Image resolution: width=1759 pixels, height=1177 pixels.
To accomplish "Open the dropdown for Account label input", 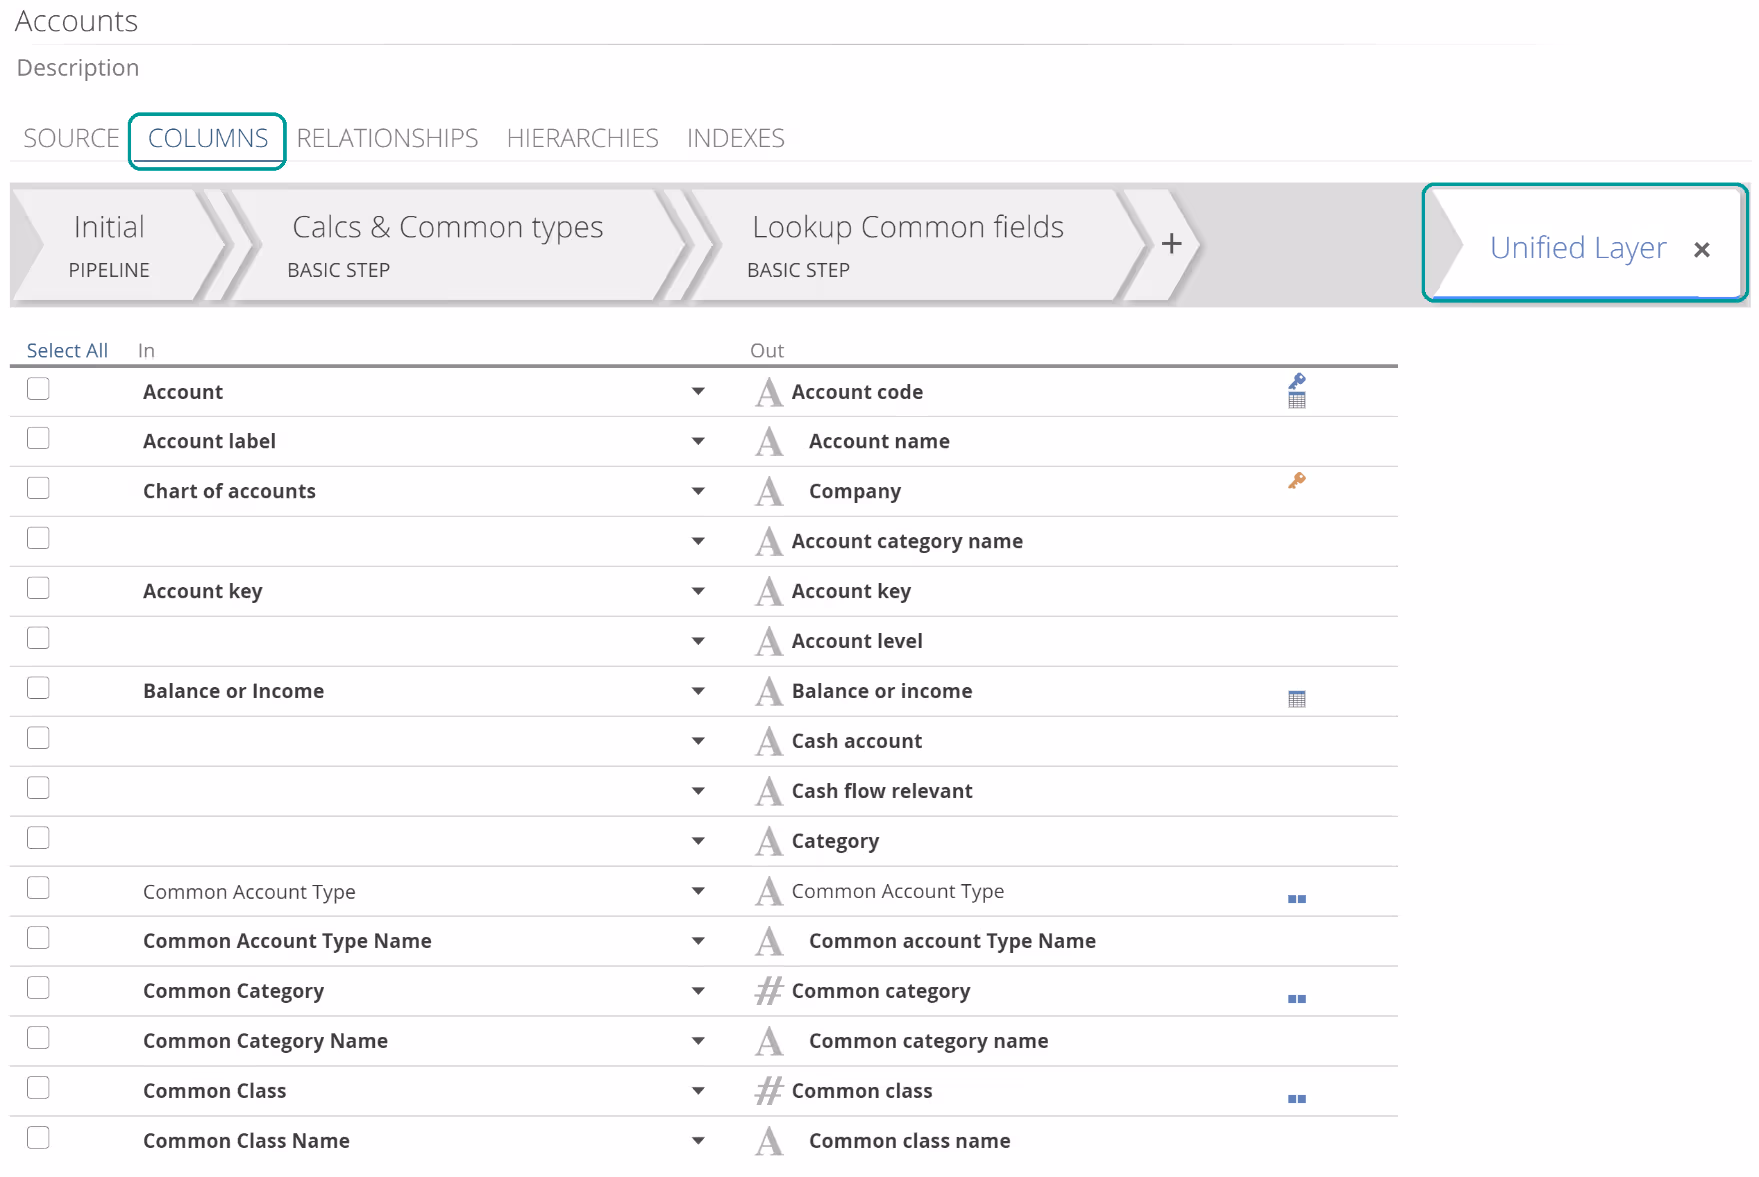I will [698, 441].
